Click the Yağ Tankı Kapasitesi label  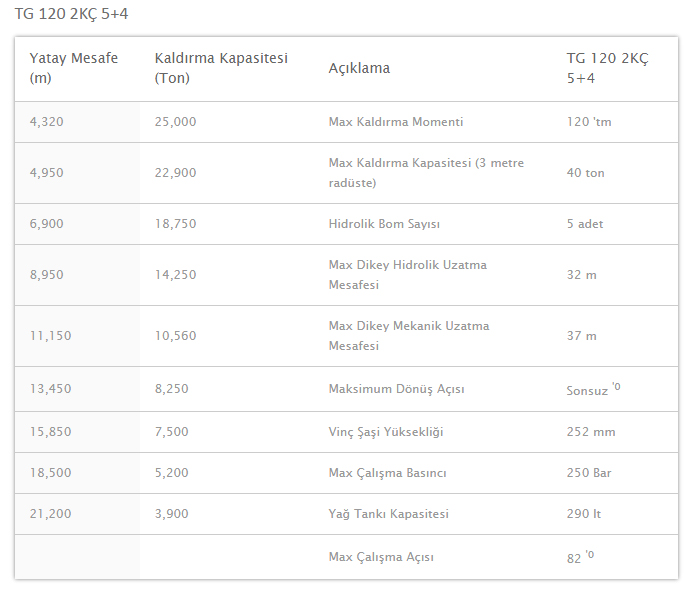tap(388, 514)
